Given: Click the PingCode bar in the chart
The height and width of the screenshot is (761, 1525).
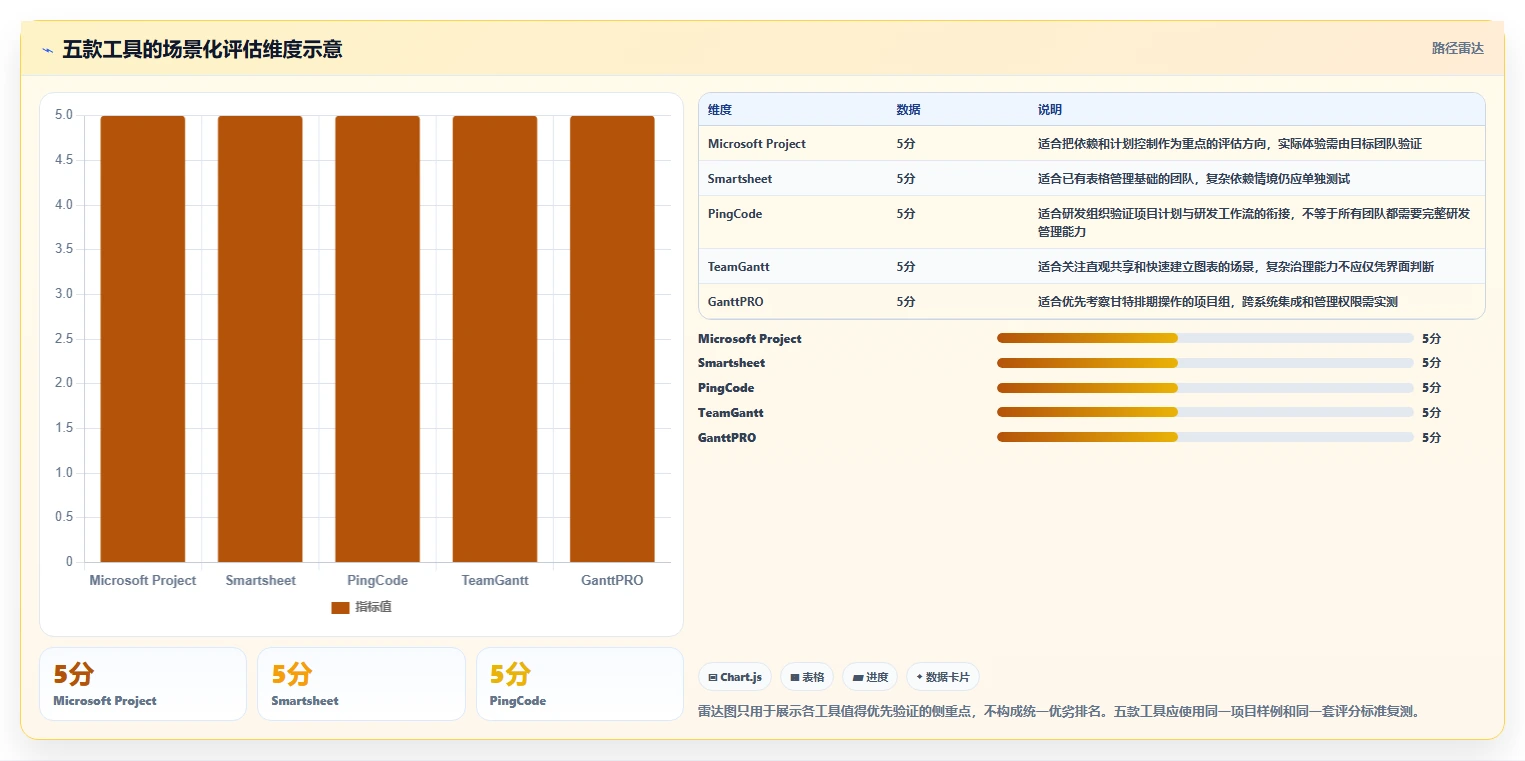Looking at the screenshot, I should pyautogui.click(x=377, y=338).
